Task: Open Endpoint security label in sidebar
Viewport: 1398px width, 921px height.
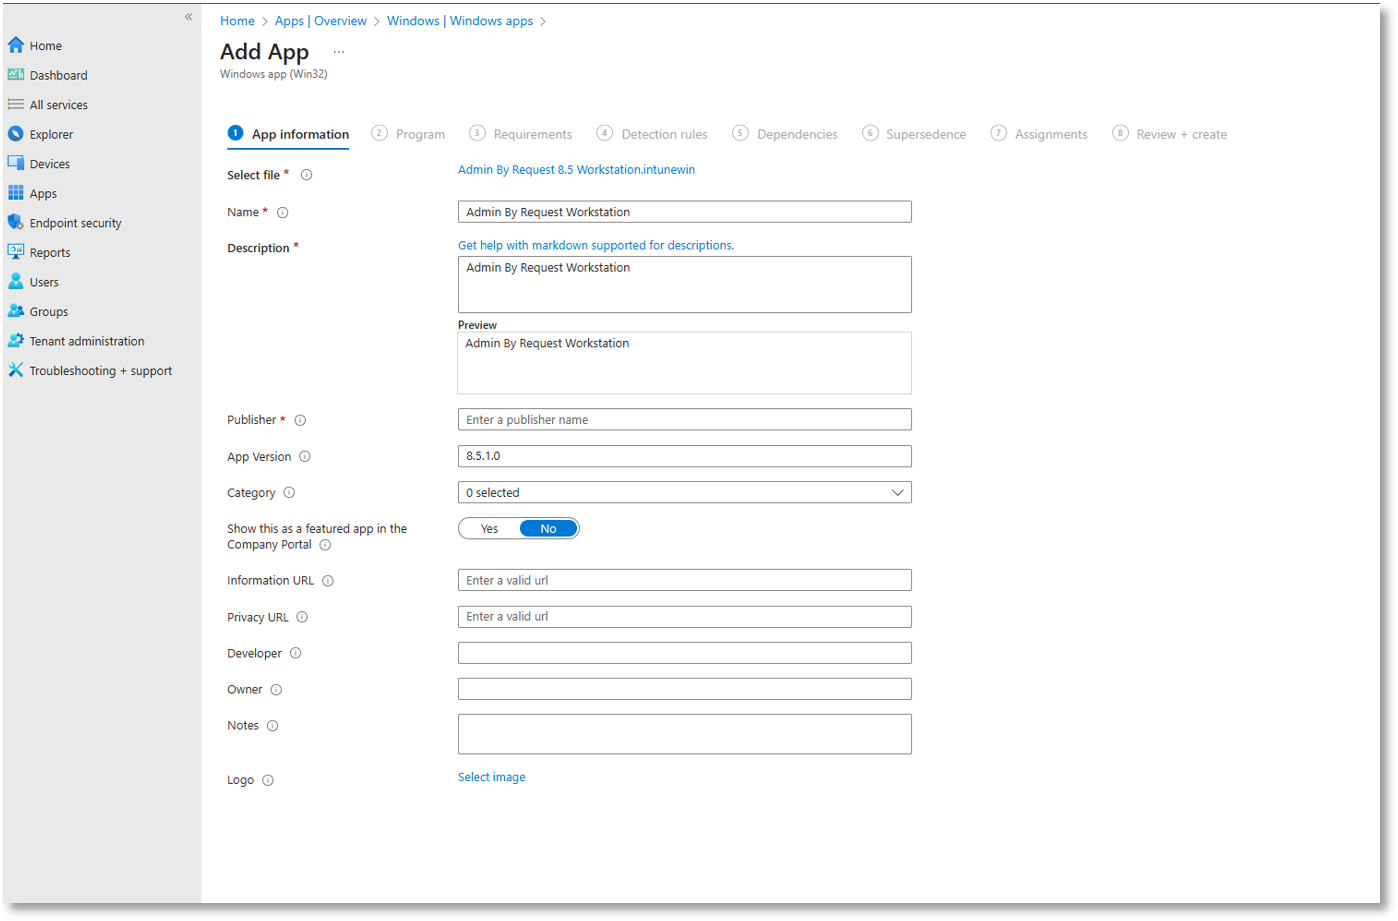Action: click(x=75, y=223)
